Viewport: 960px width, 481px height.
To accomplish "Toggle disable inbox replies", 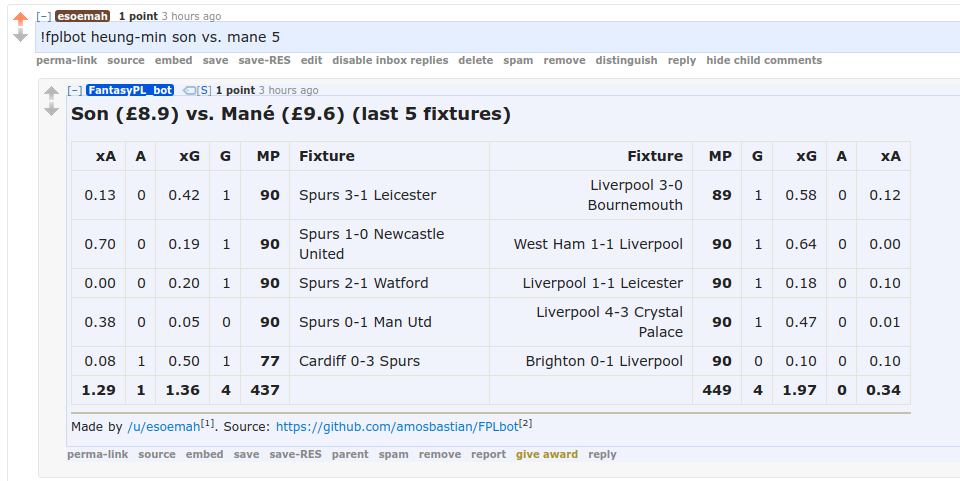I will click(x=390, y=60).
